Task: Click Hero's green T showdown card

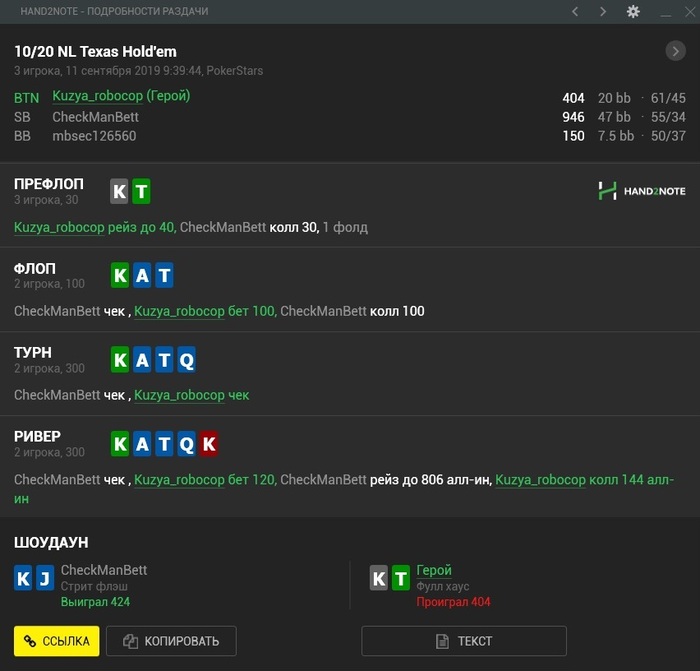Action: pyautogui.click(x=401, y=578)
